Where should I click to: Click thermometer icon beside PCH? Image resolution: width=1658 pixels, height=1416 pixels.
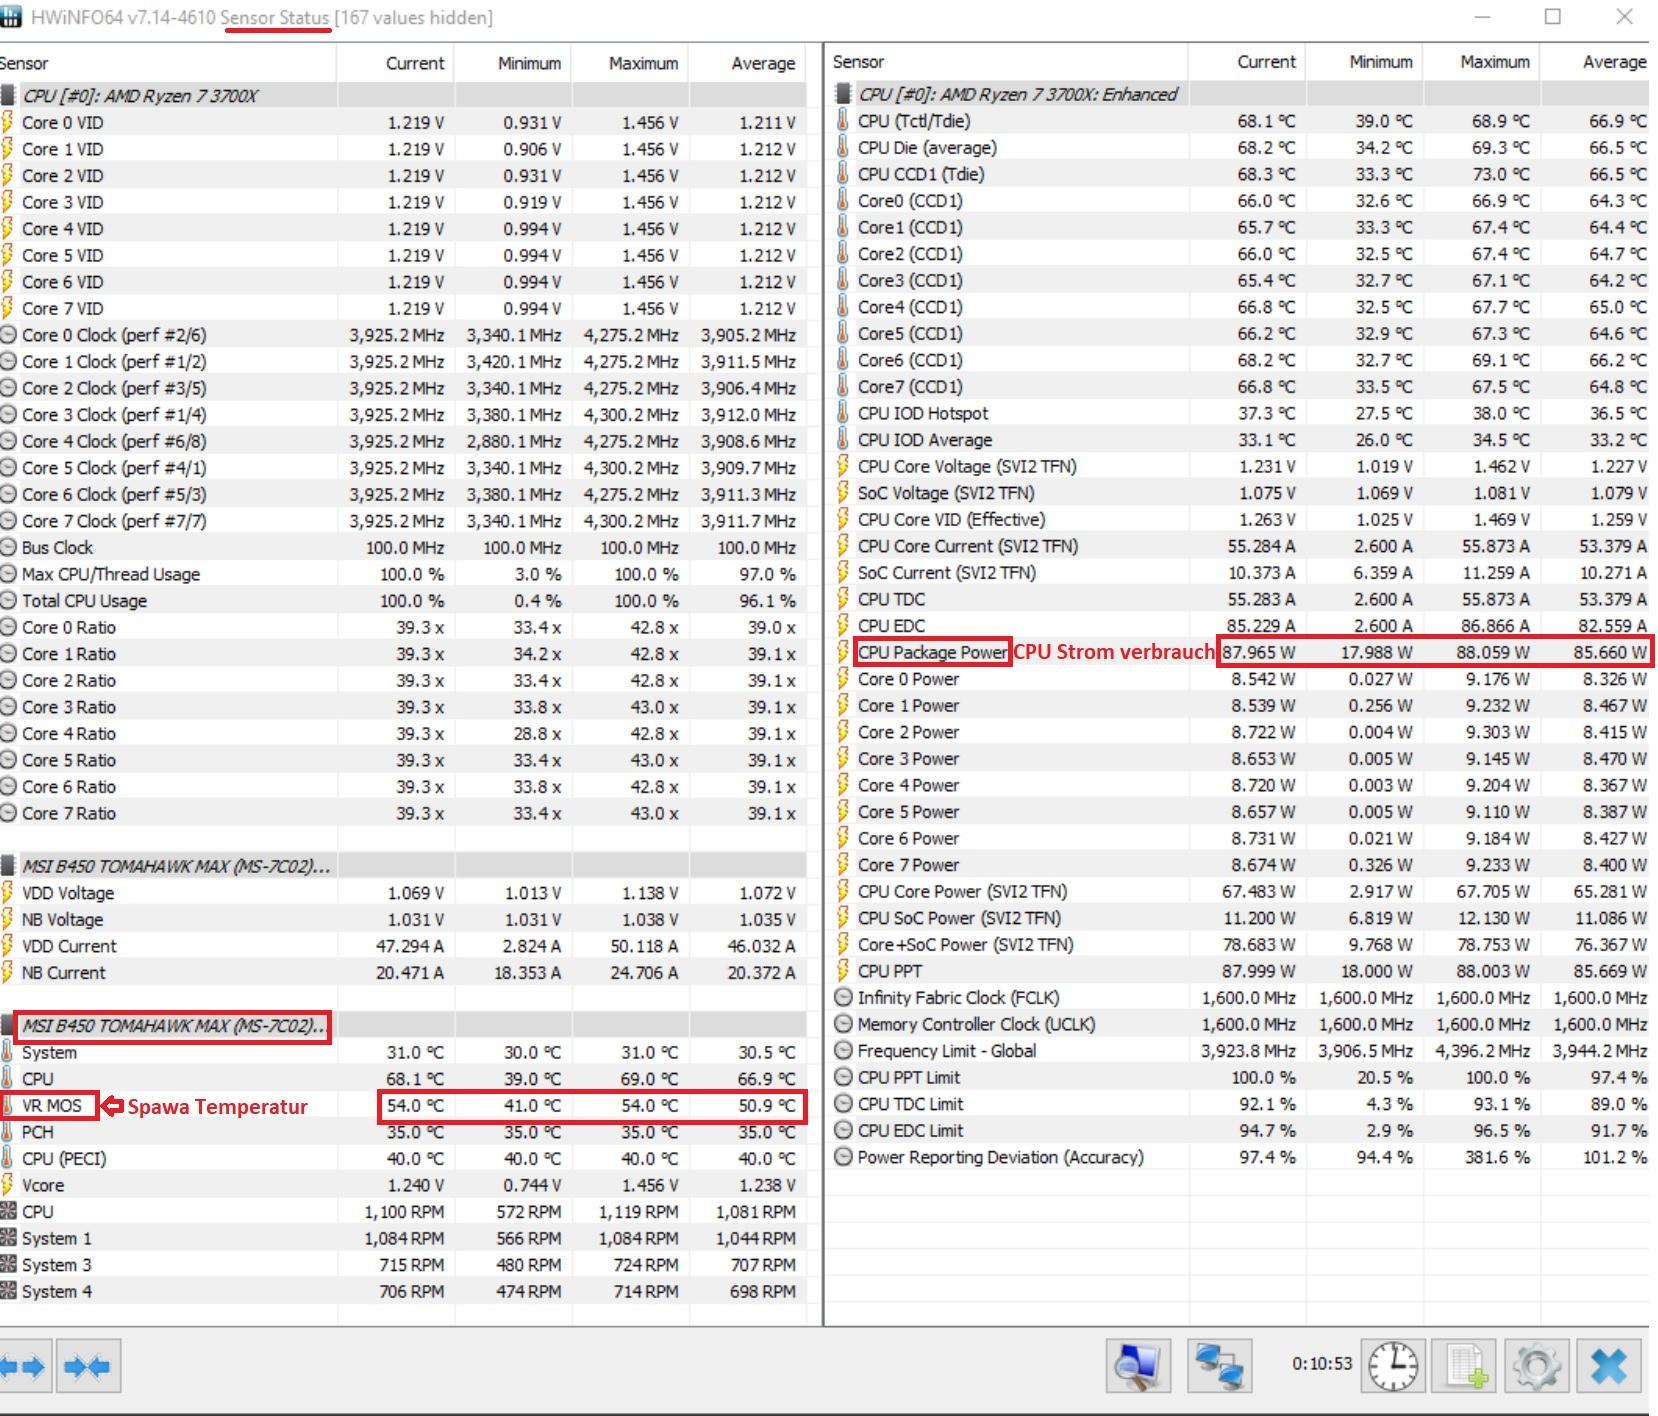click(8, 1132)
